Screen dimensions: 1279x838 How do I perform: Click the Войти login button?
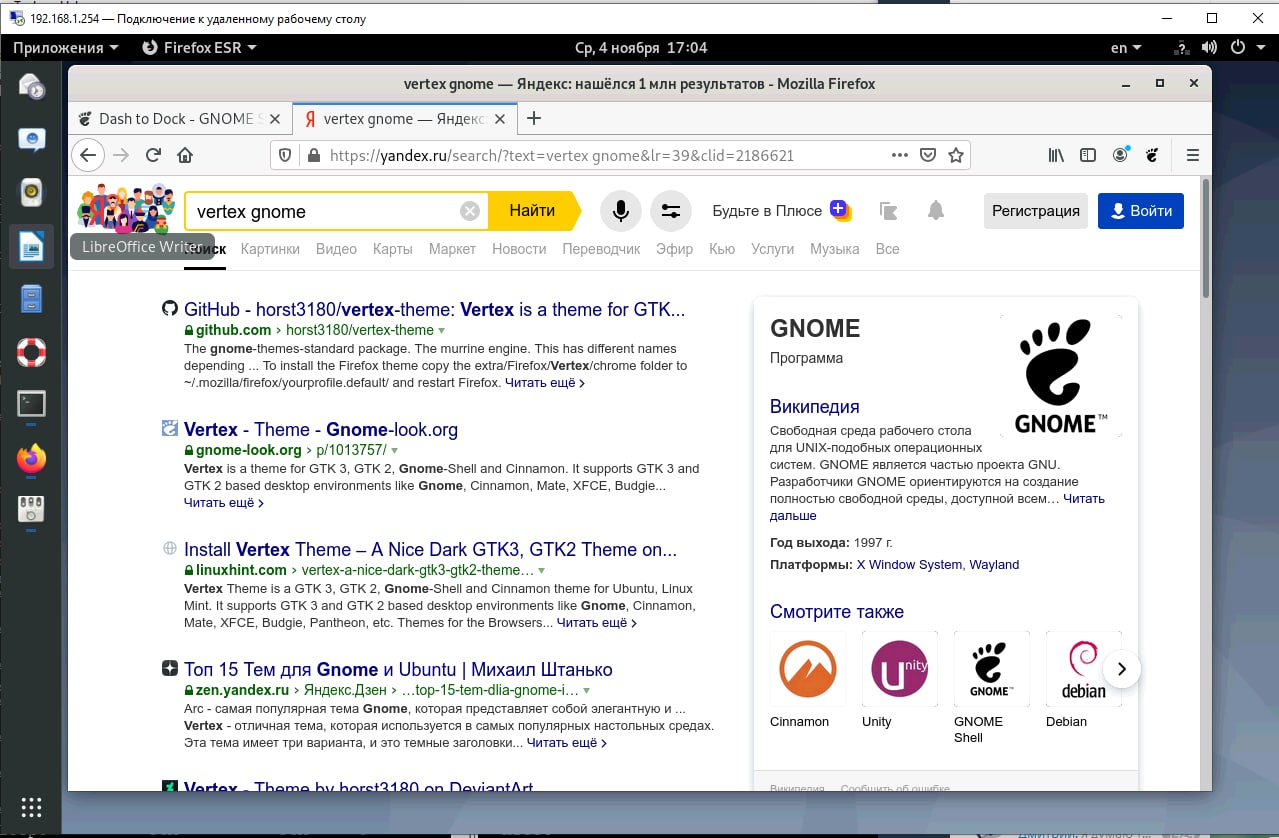click(1141, 211)
